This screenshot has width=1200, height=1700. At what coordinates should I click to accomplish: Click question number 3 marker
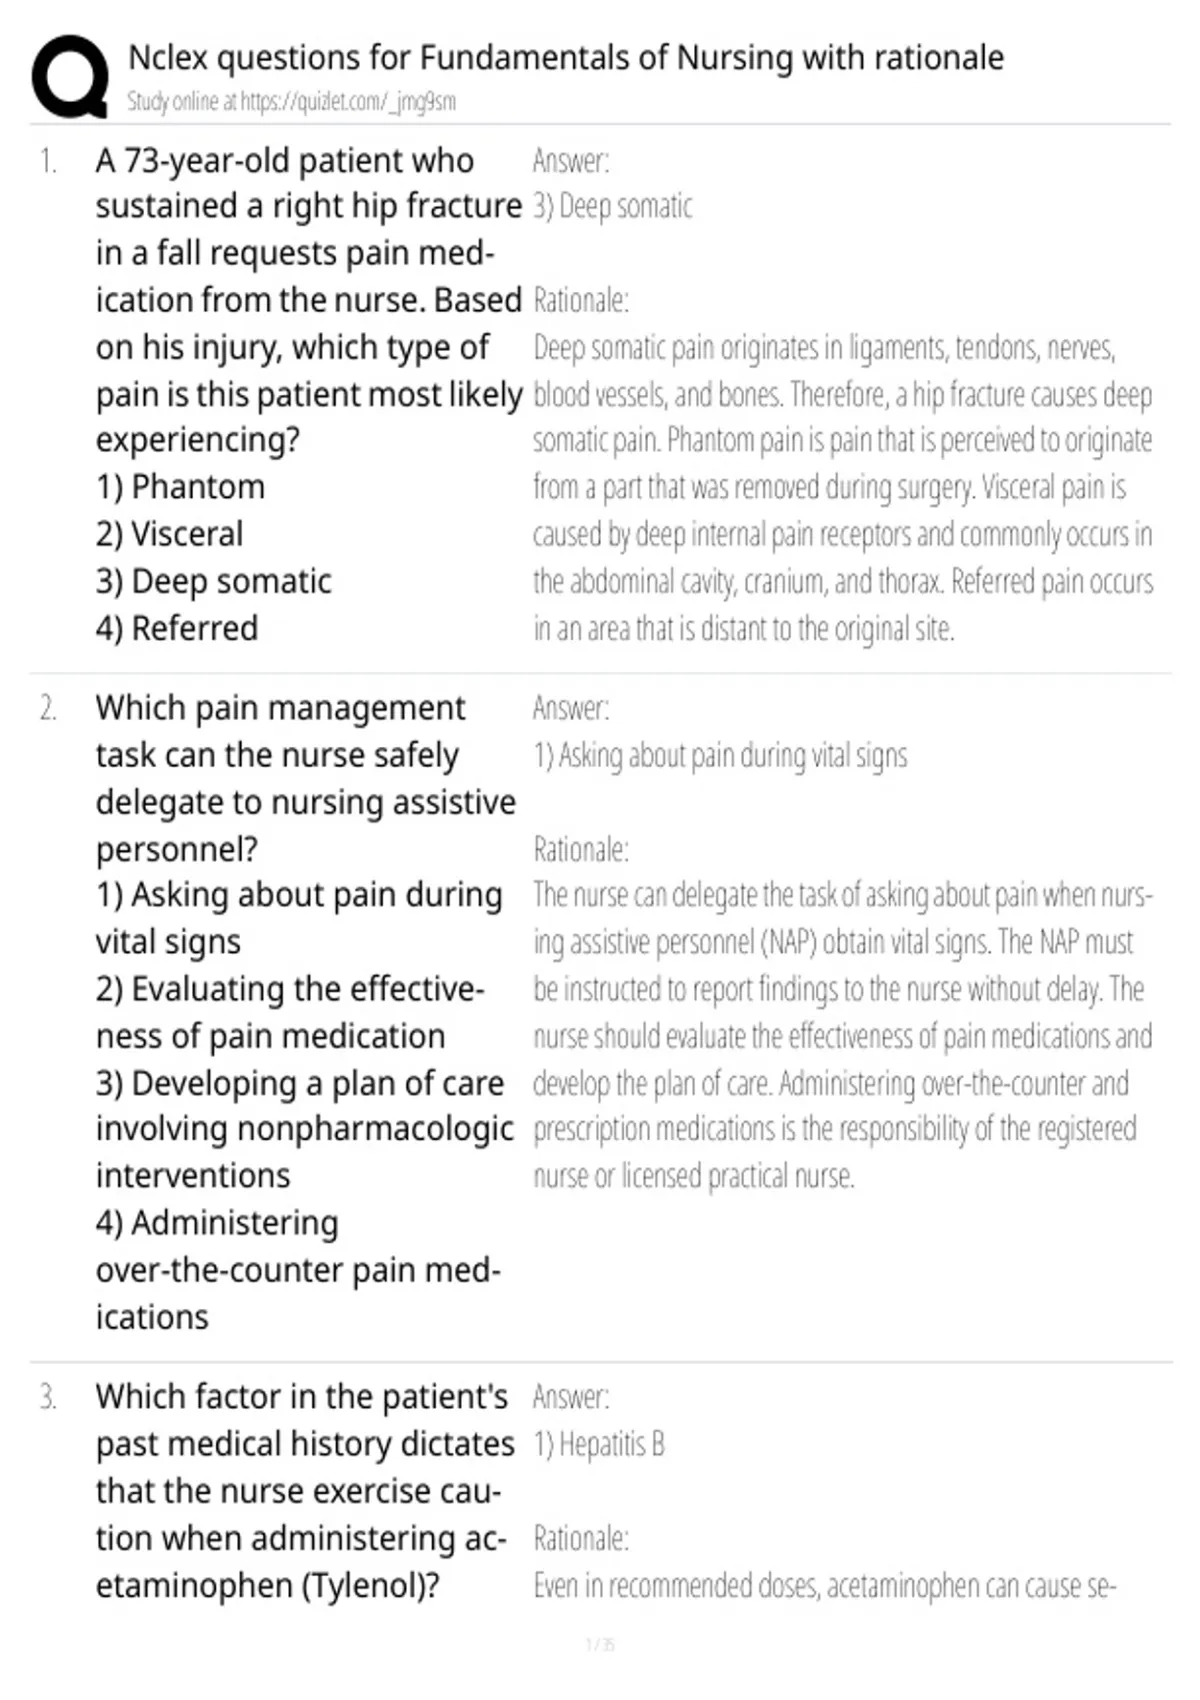[x=48, y=1397]
